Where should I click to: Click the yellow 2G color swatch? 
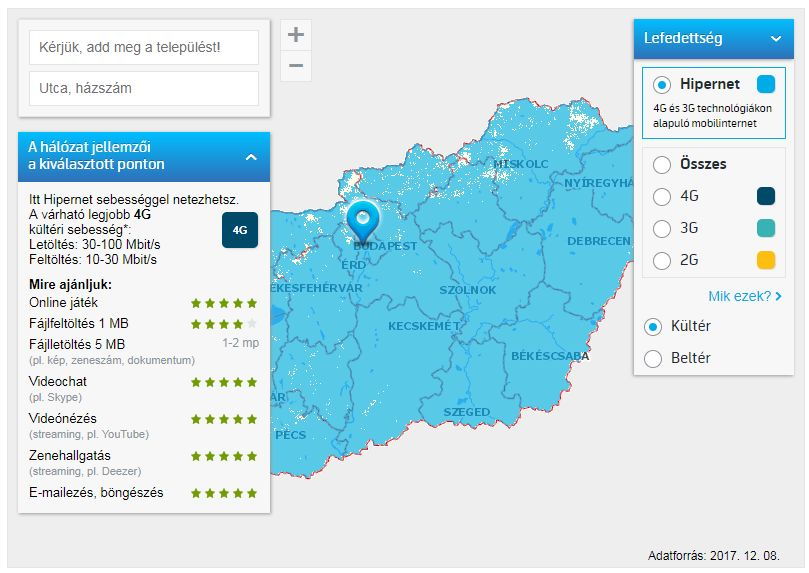click(x=766, y=260)
